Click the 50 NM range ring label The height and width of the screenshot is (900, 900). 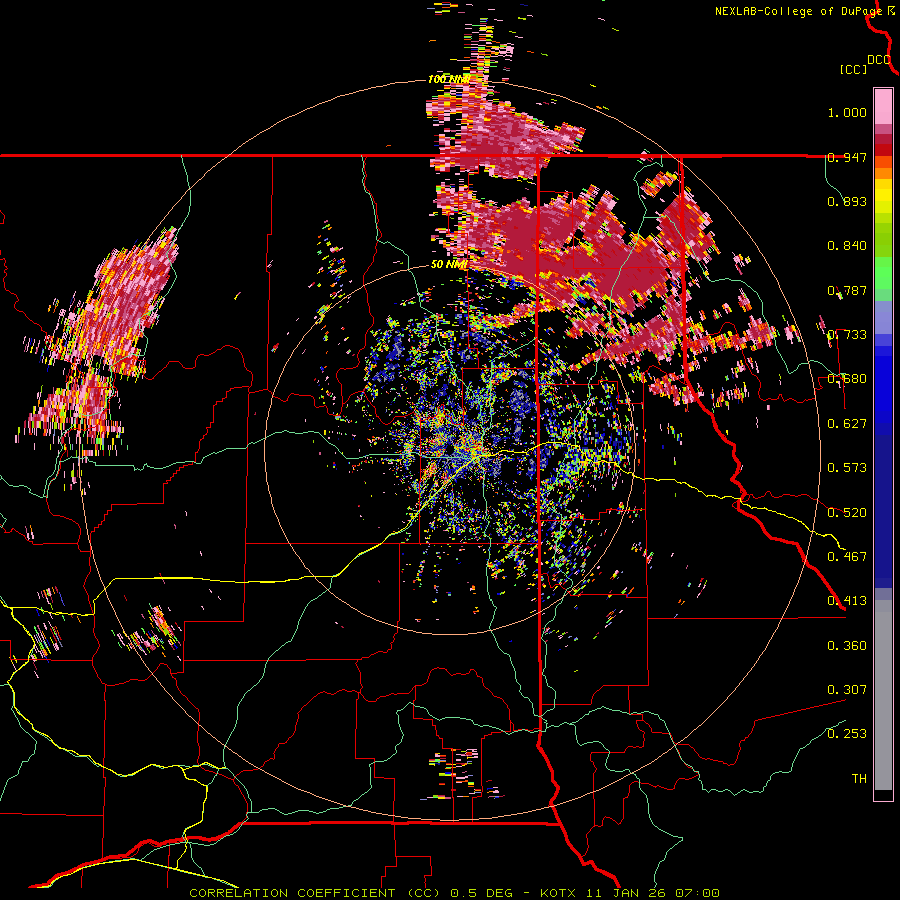pos(449,265)
